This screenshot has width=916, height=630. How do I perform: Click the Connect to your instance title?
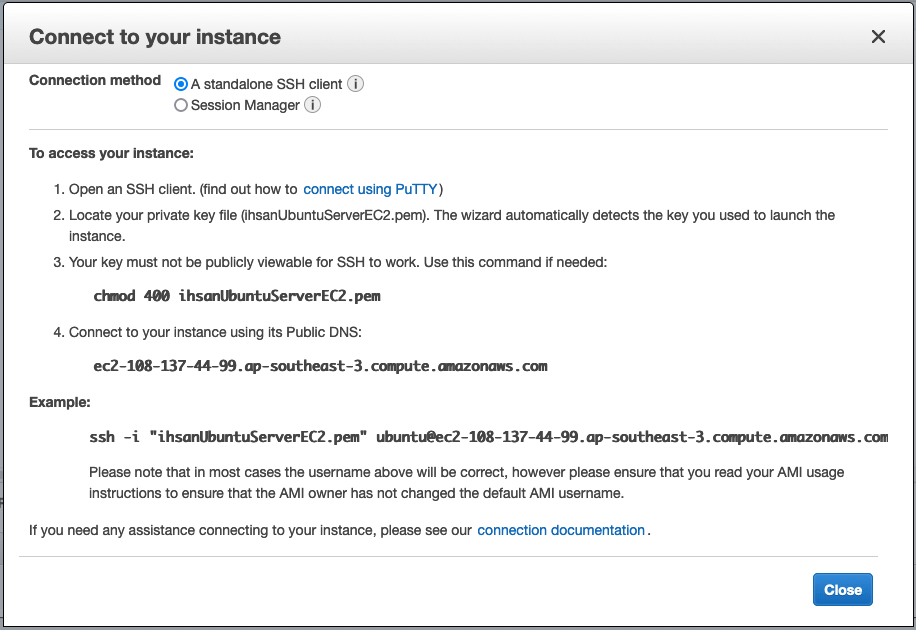click(155, 37)
